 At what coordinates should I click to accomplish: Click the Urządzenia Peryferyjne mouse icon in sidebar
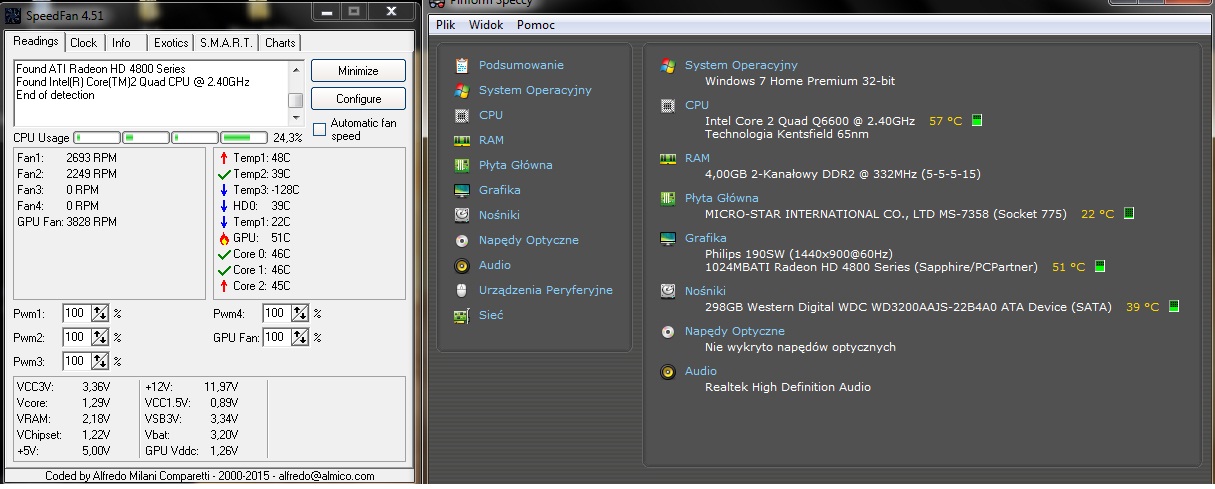(x=461, y=290)
